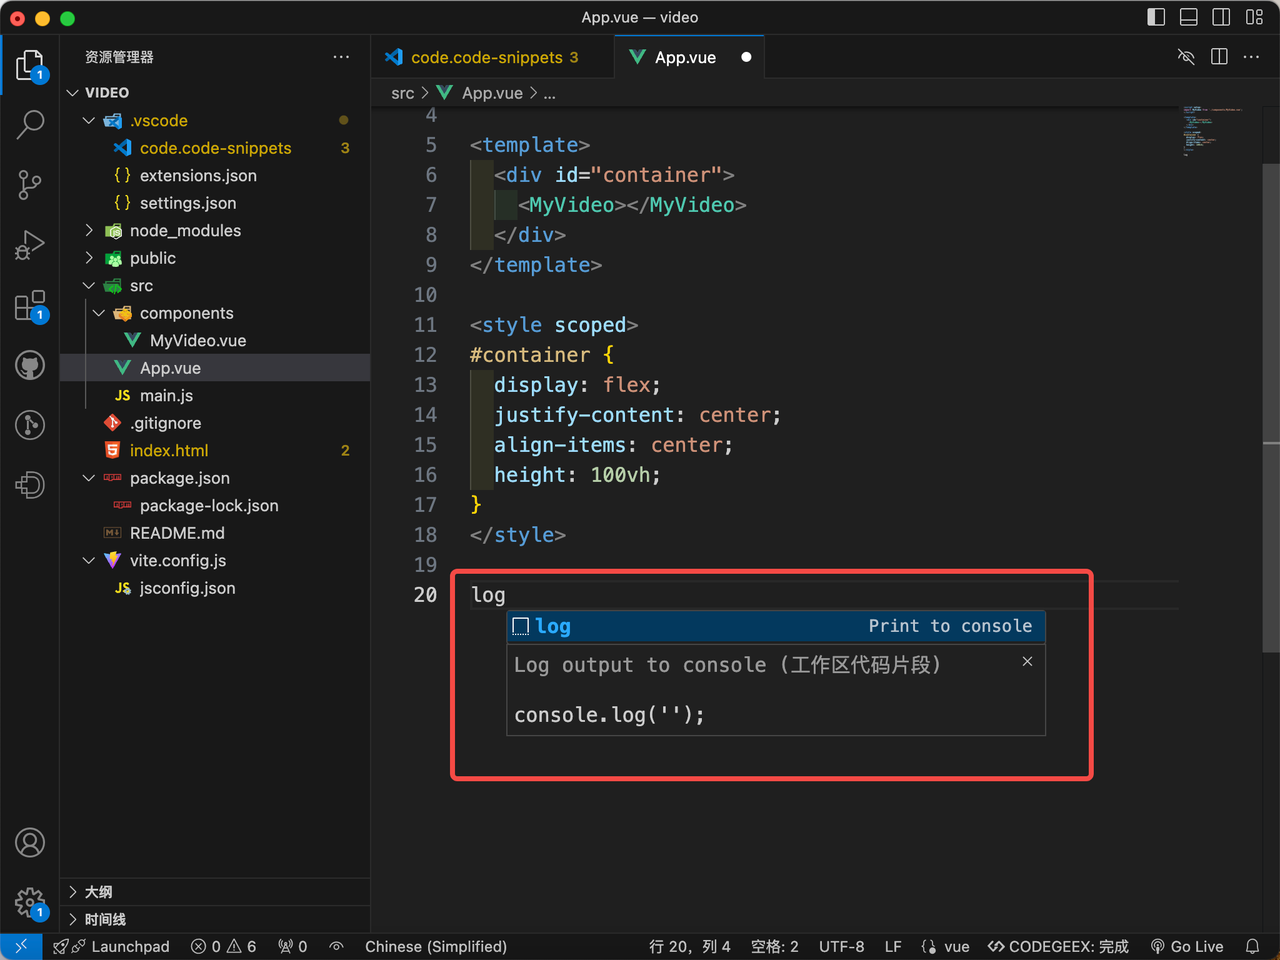The width and height of the screenshot is (1280, 960).
Task: Open .gitignore file
Action: click(215, 423)
